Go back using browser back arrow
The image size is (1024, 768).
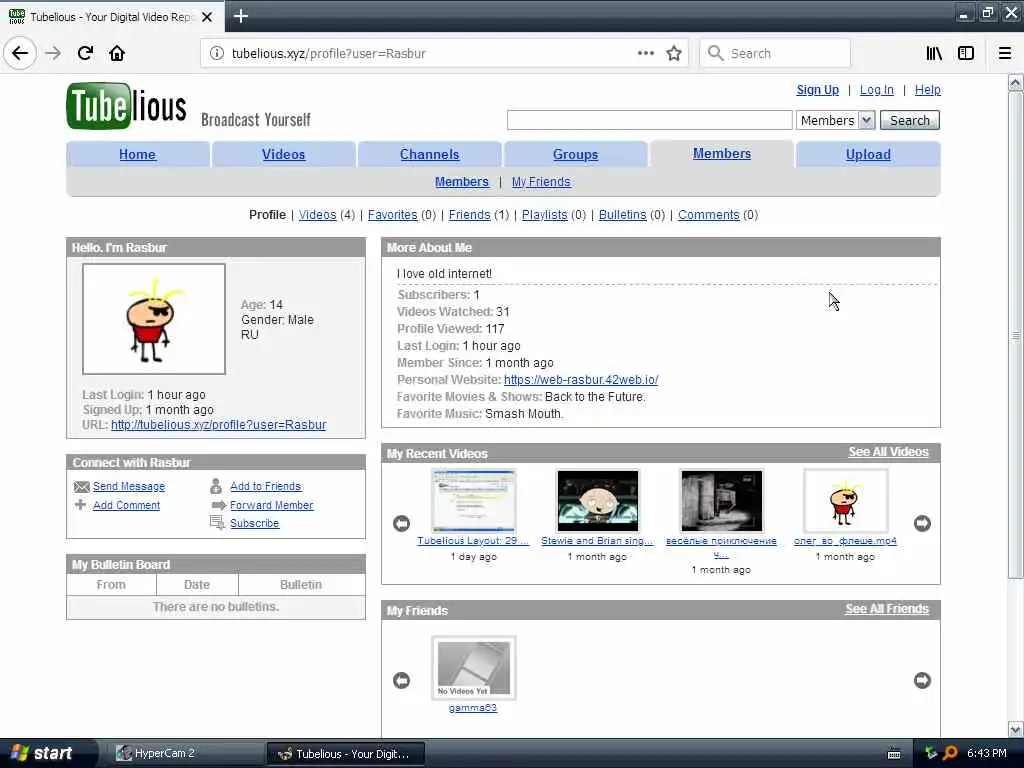tap(20, 53)
